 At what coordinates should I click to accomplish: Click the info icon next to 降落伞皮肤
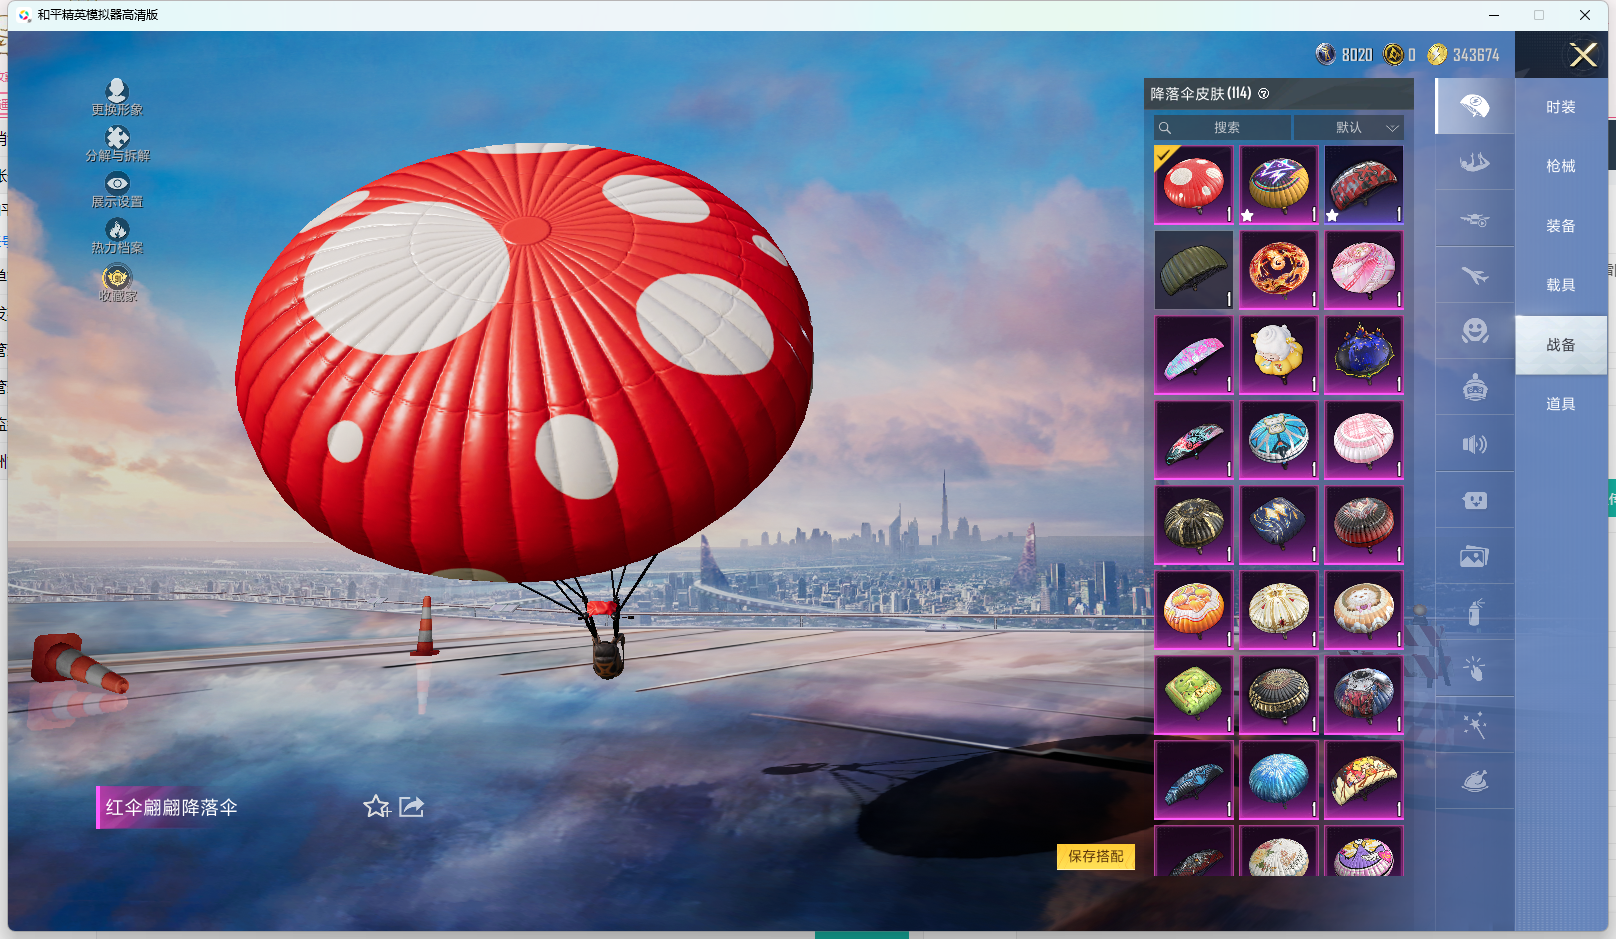click(x=1264, y=94)
